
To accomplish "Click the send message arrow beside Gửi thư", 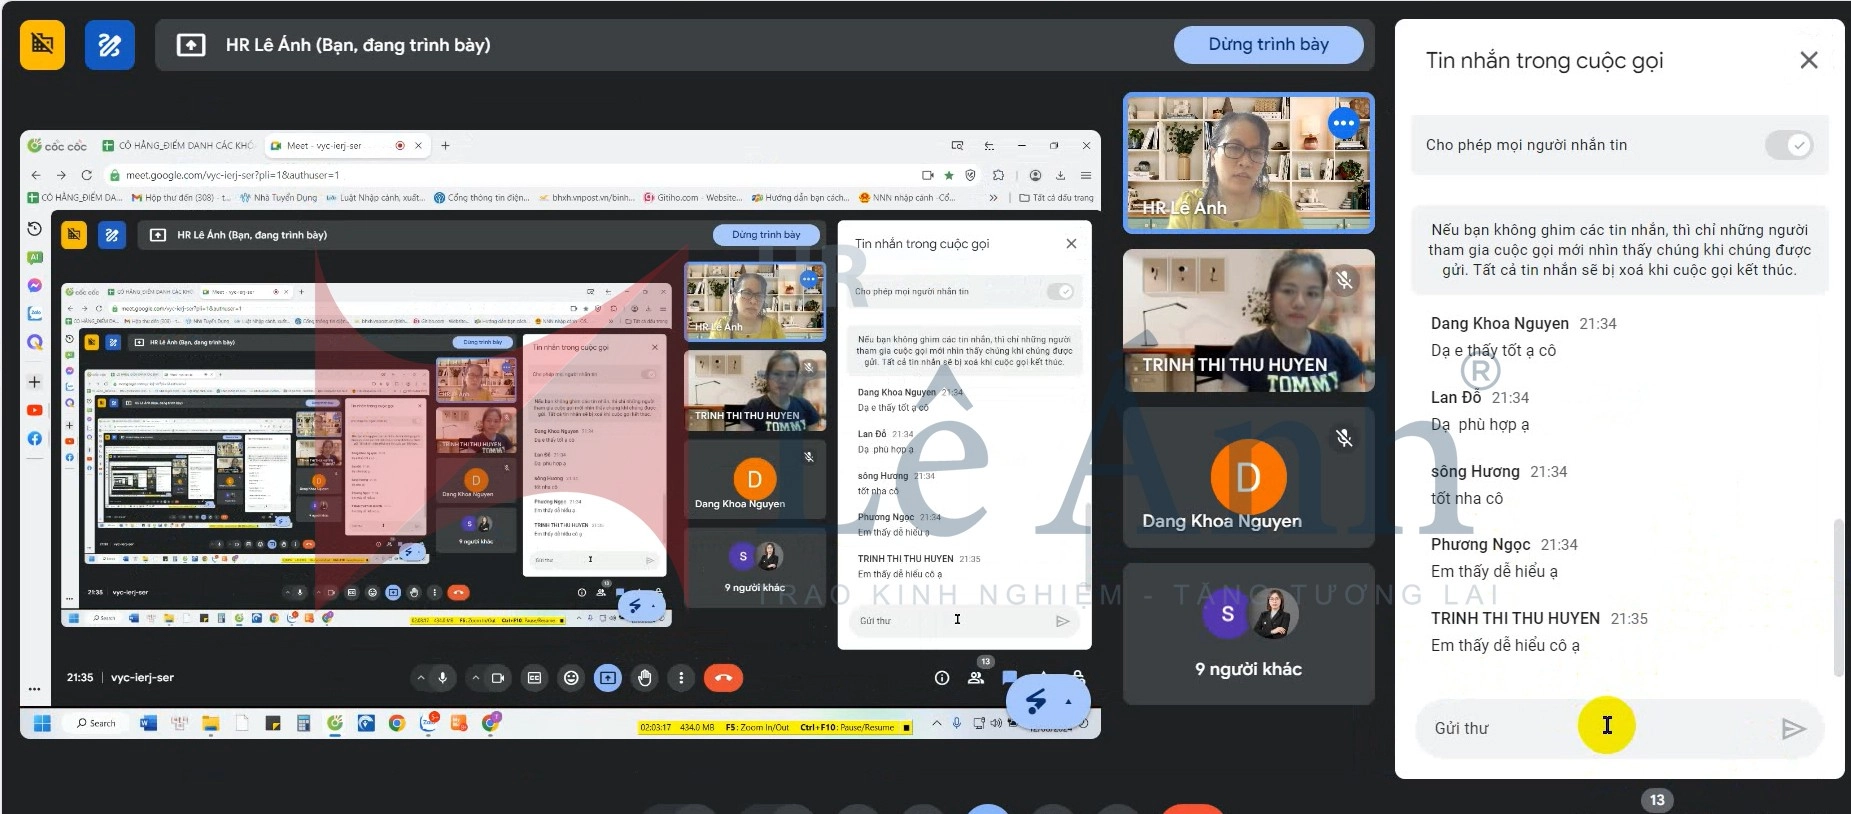I will (x=1793, y=728).
